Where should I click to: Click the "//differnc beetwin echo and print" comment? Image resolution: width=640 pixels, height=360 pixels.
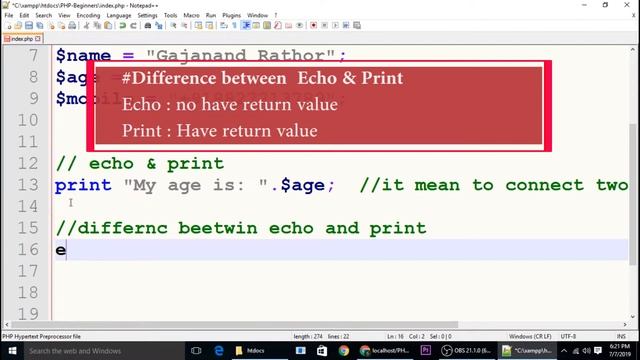coord(241,228)
